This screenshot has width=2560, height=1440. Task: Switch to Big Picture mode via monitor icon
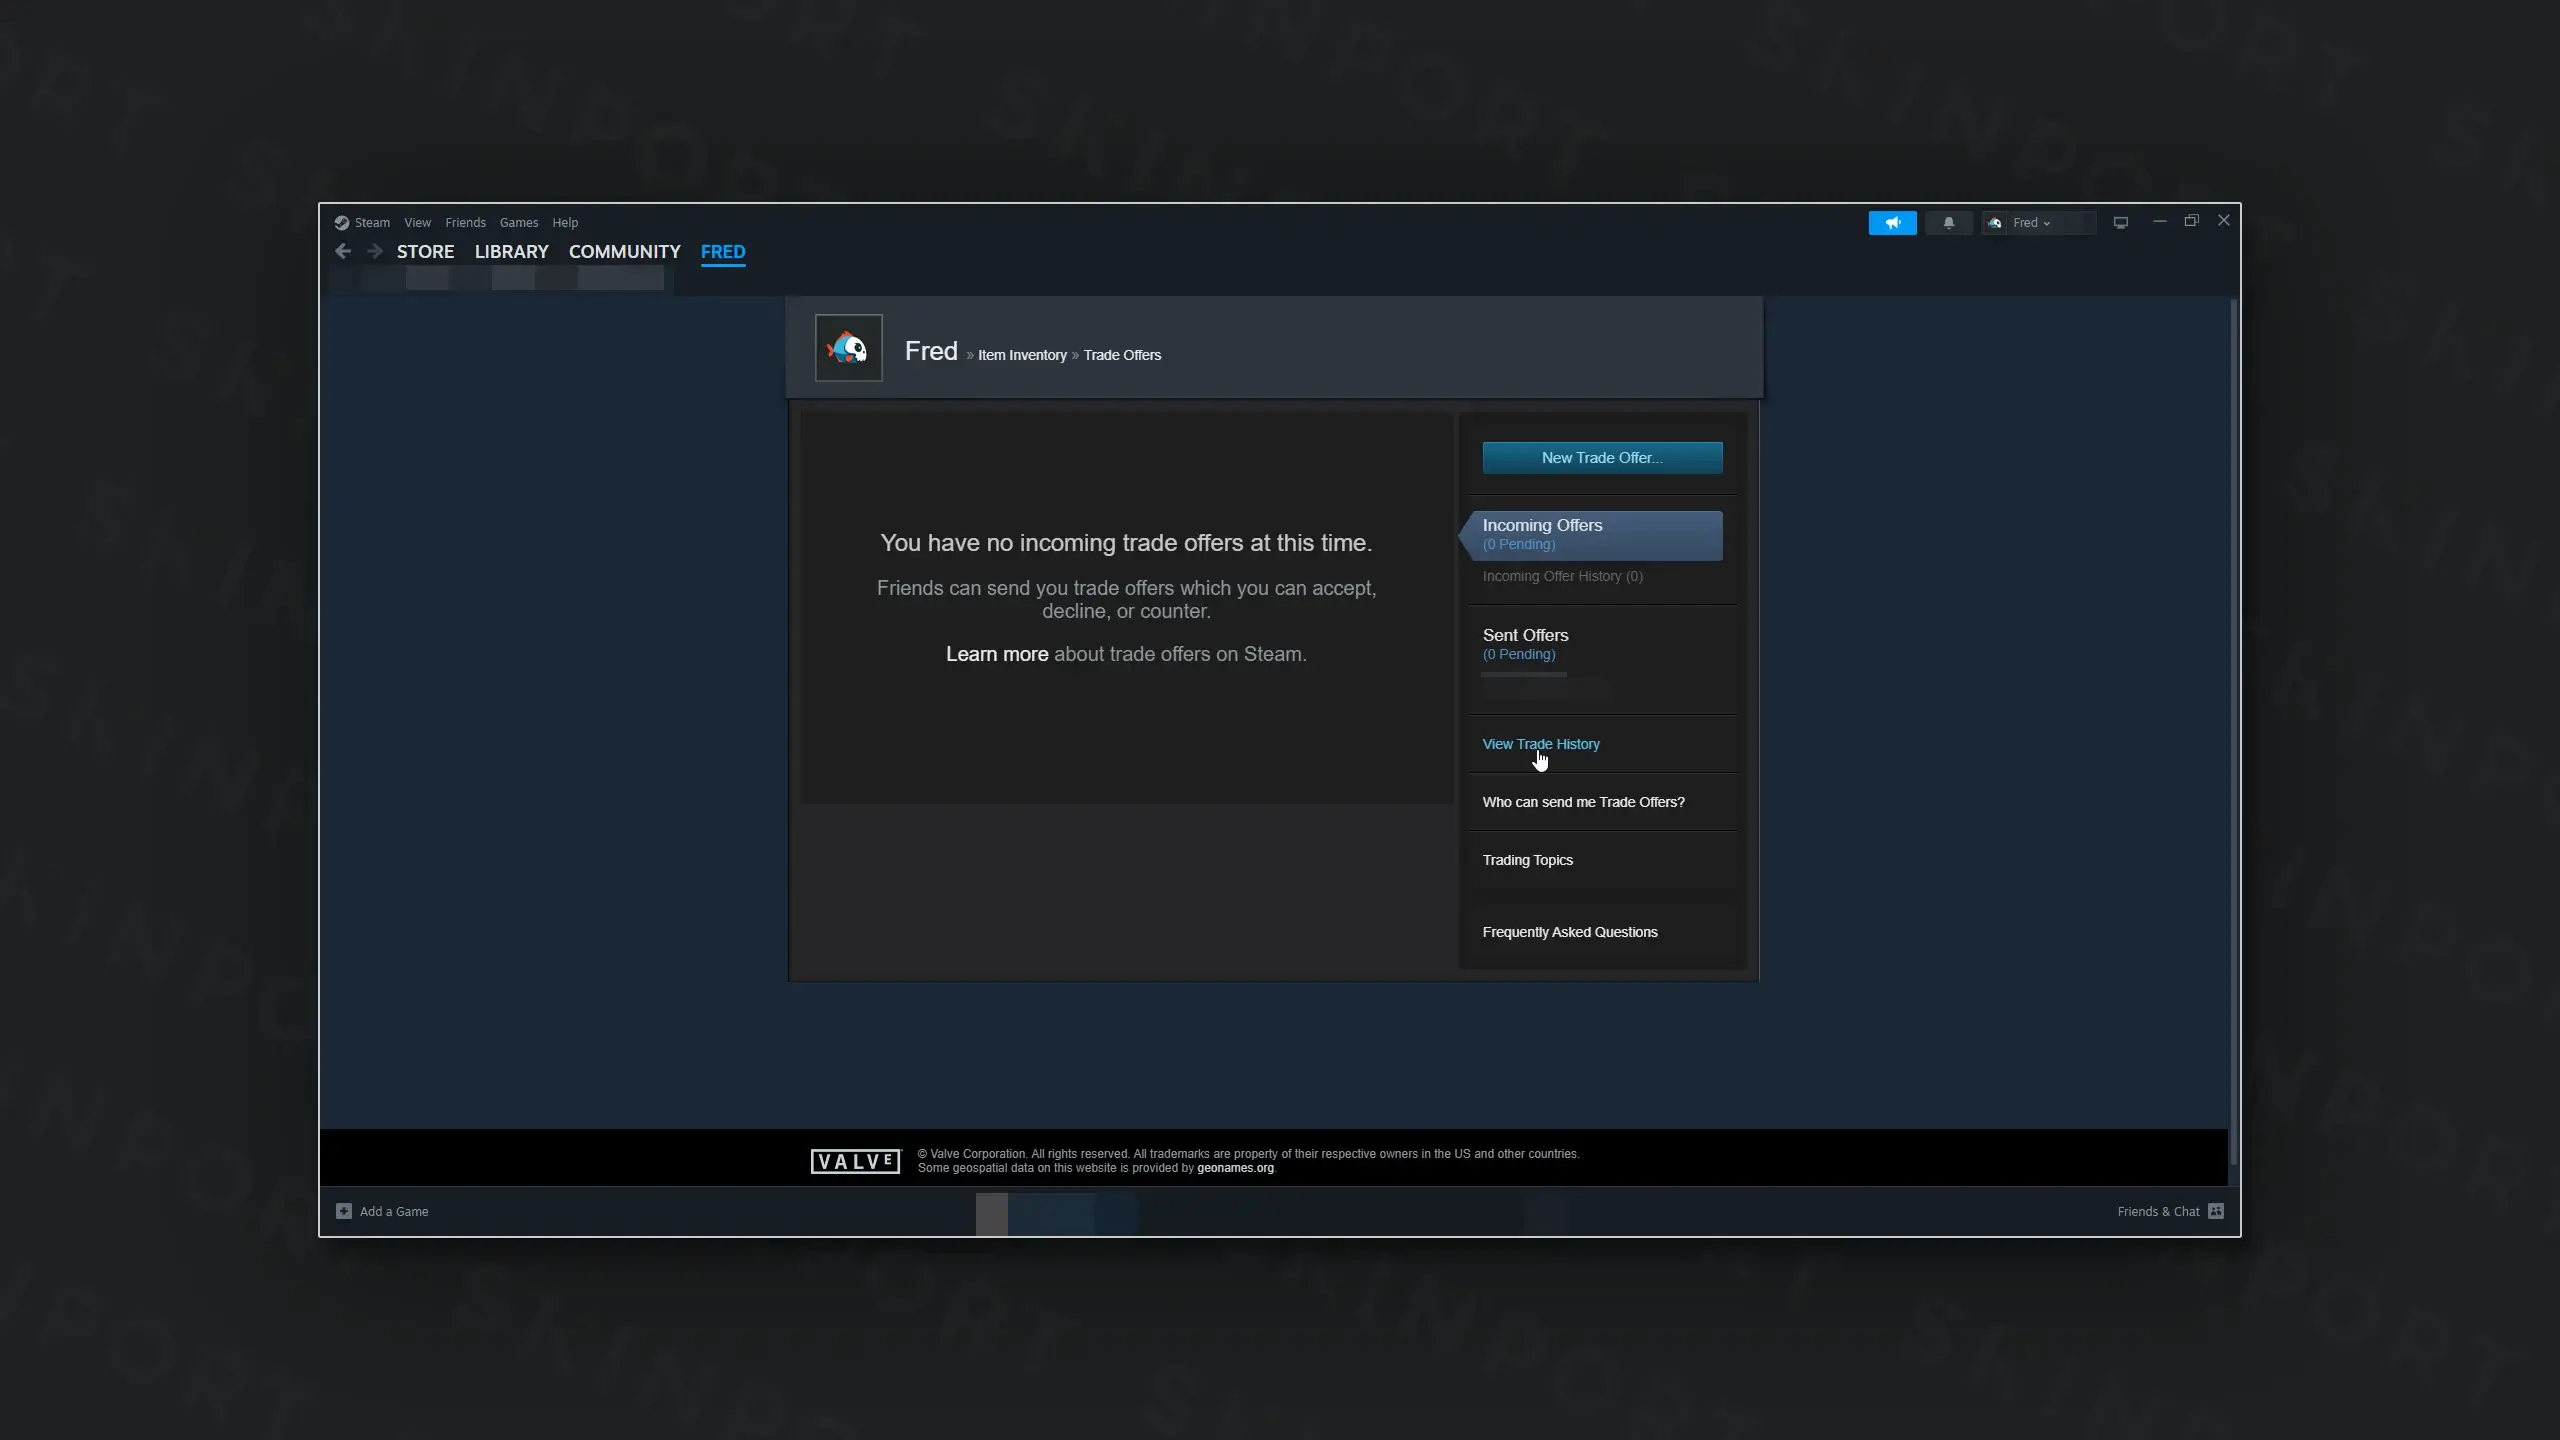coord(2120,223)
